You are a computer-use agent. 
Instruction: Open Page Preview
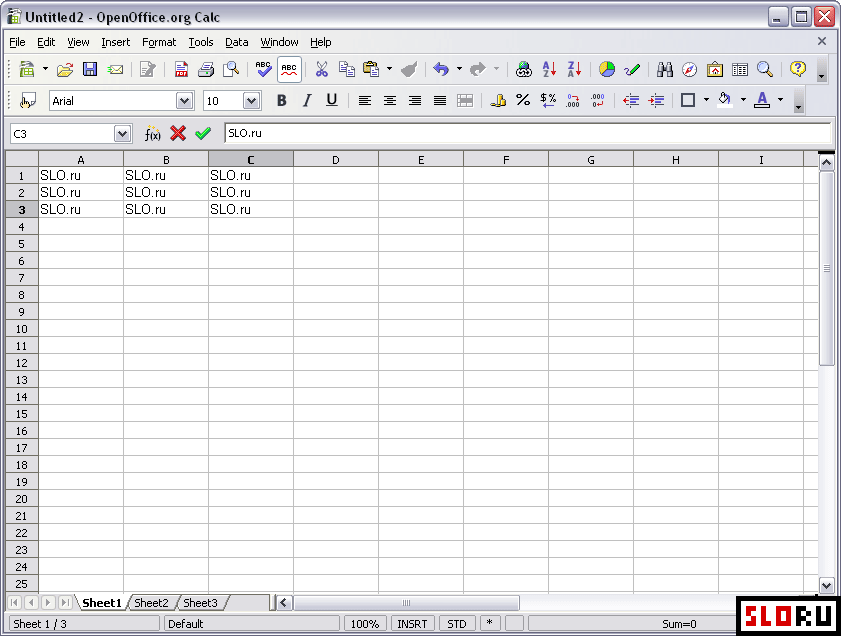pos(231,69)
